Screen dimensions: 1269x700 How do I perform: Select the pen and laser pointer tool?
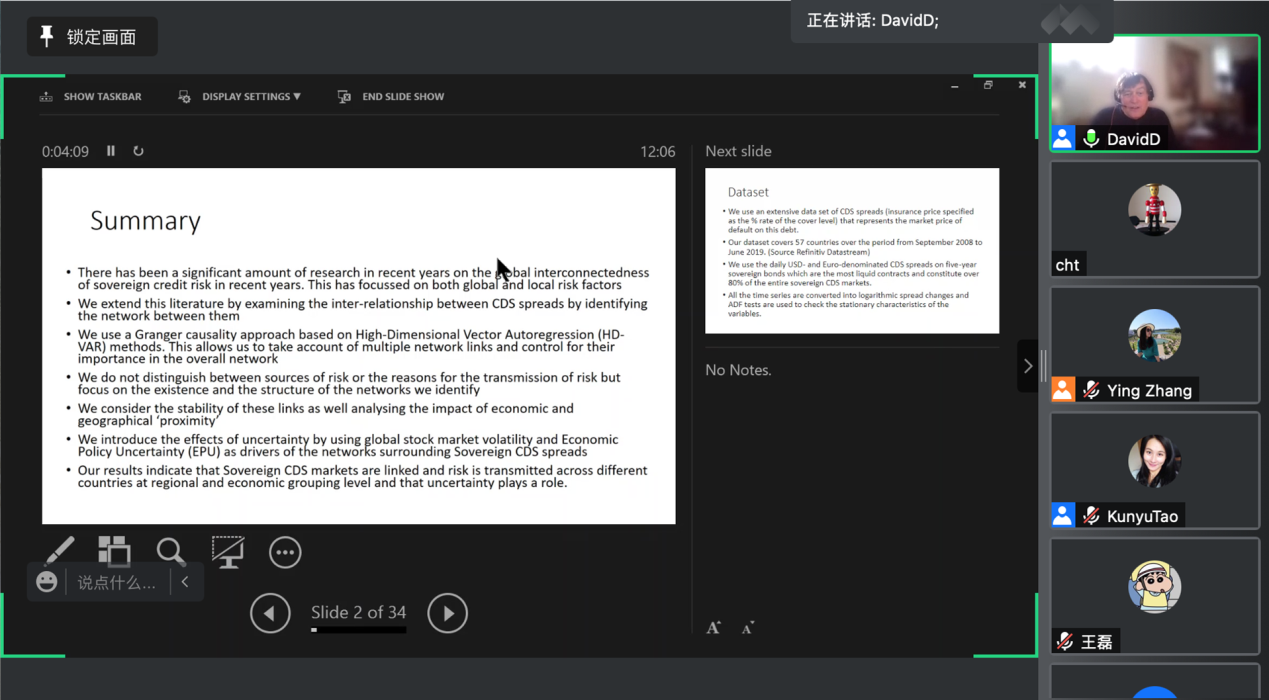(x=59, y=551)
